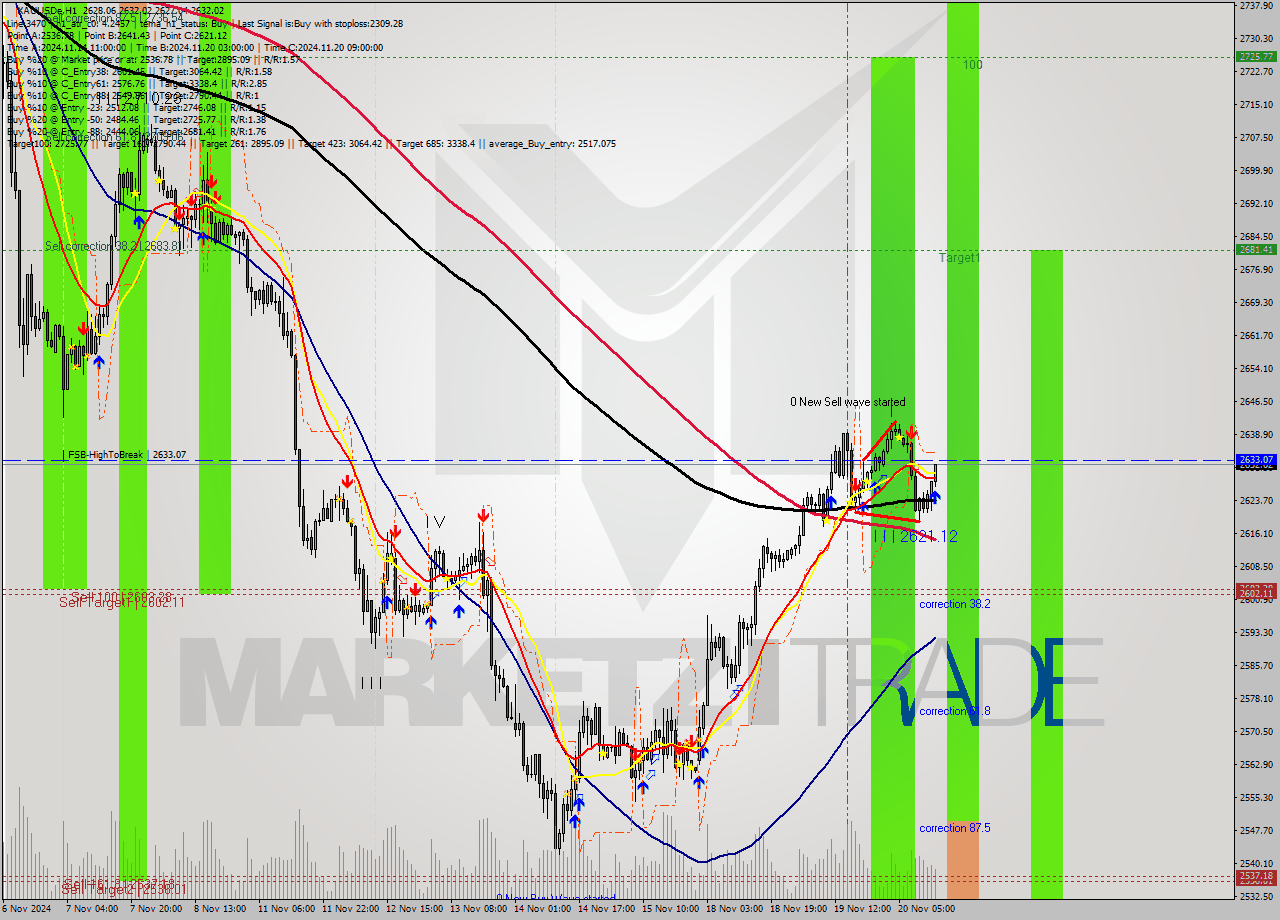
Task: Click the 2578.10 price axis label
Action: click(x=1256, y=698)
